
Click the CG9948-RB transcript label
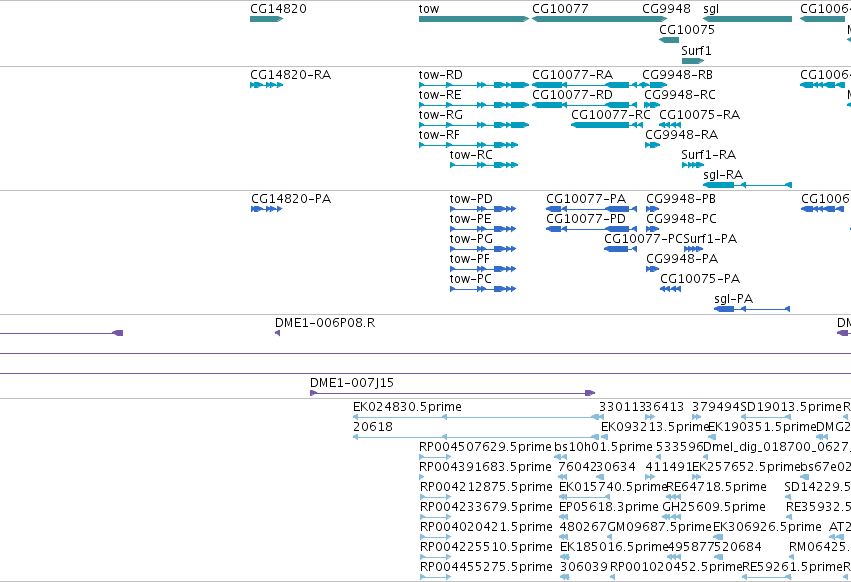(x=677, y=74)
